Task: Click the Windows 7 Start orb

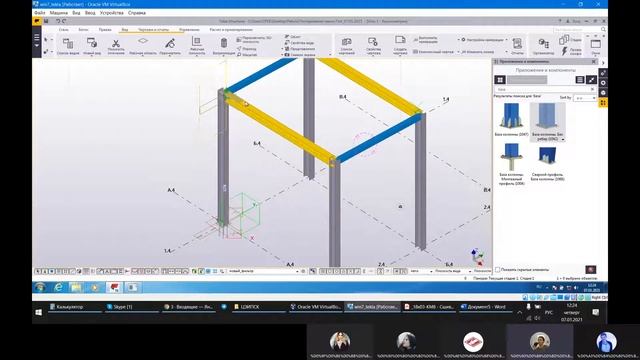Action: point(40,287)
